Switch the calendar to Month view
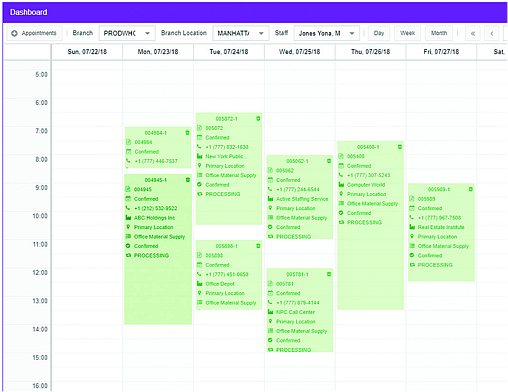 [439, 33]
